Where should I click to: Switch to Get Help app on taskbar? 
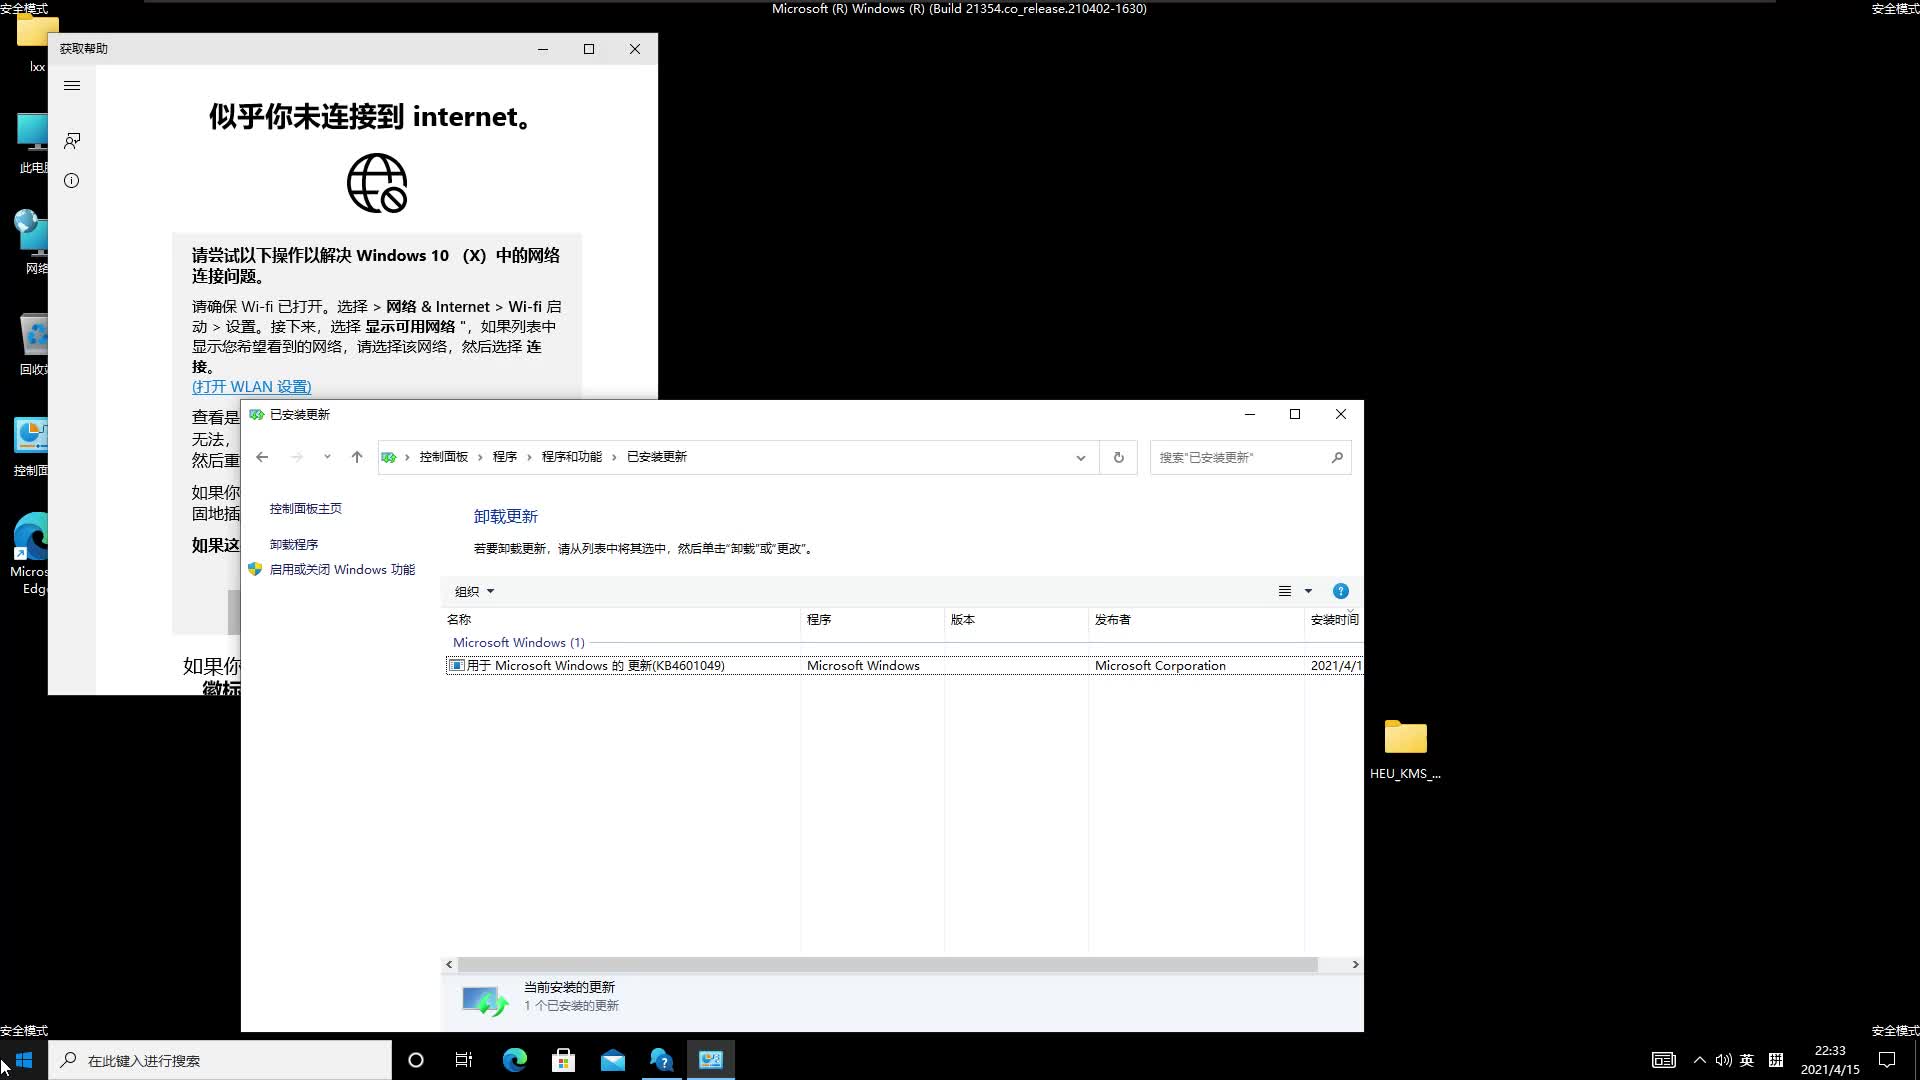[x=661, y=1060]
